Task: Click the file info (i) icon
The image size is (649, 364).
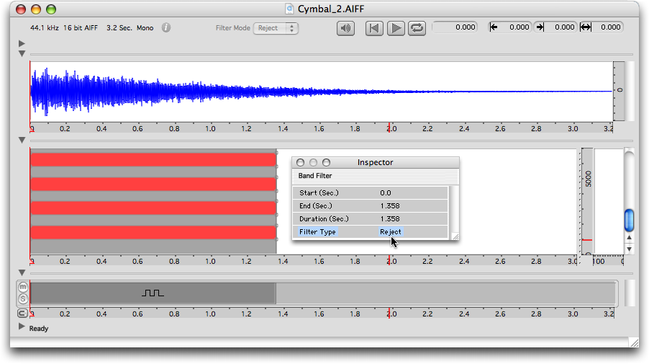Action: 166,28
